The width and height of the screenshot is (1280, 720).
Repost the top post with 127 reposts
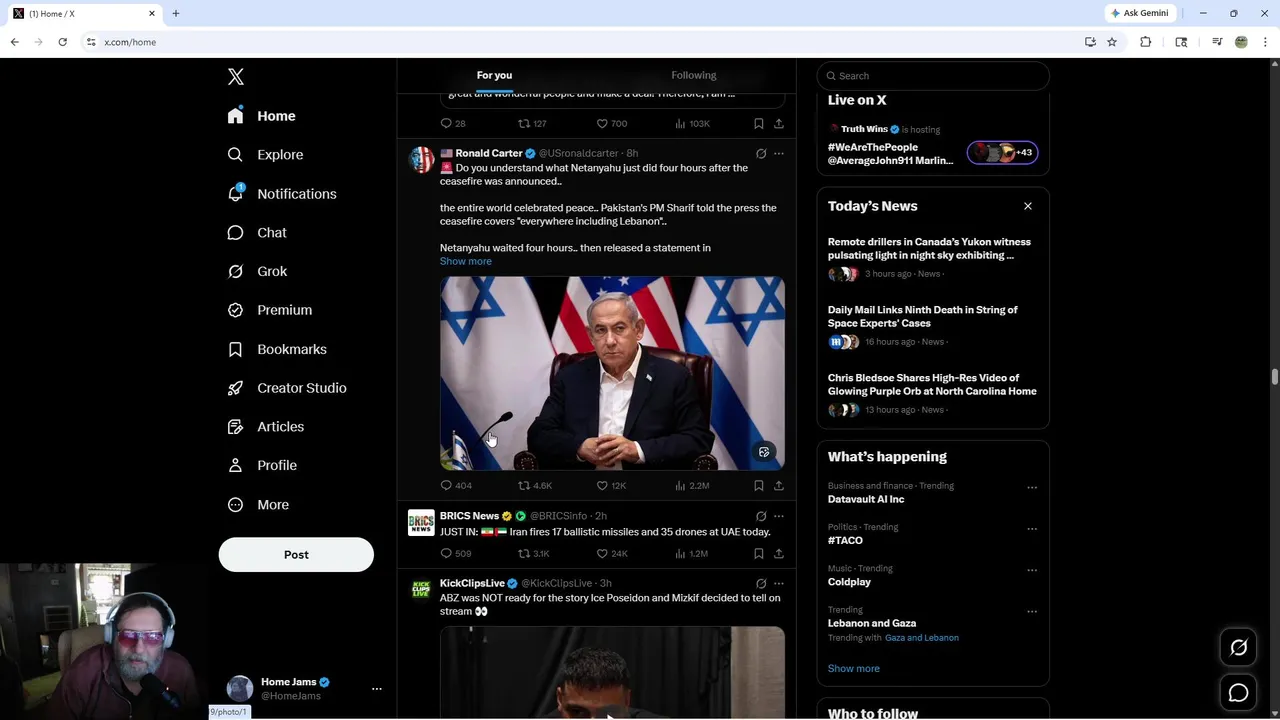(533, 124)
